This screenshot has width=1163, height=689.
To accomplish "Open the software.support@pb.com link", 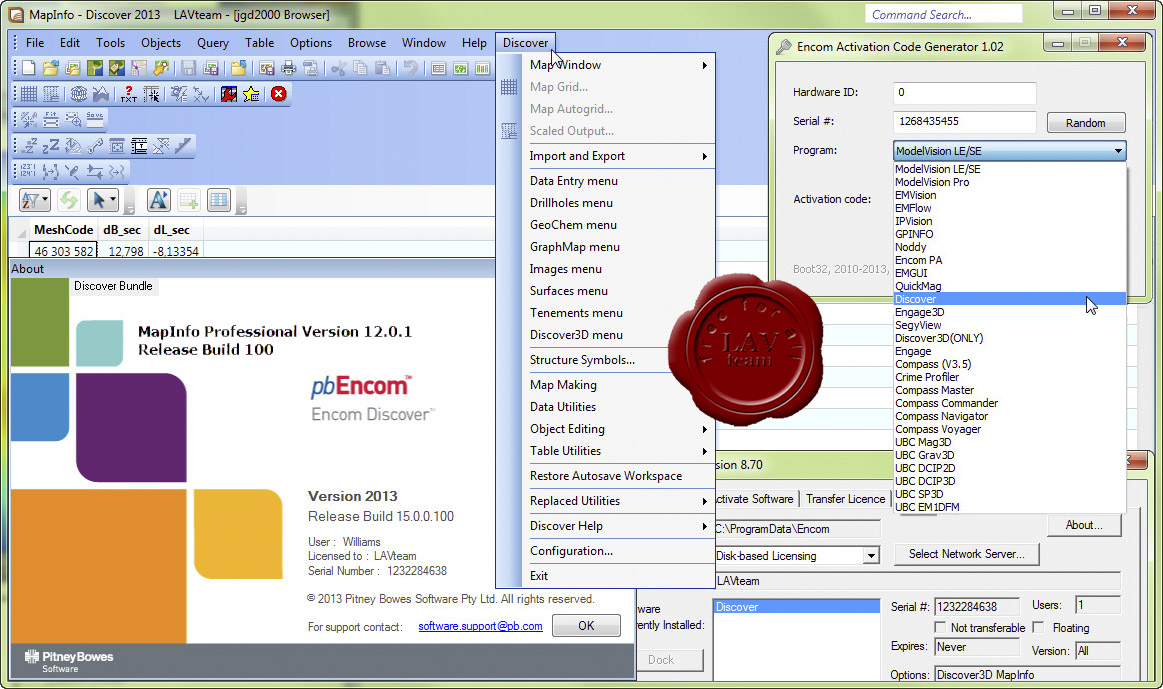I will point(480,626).
